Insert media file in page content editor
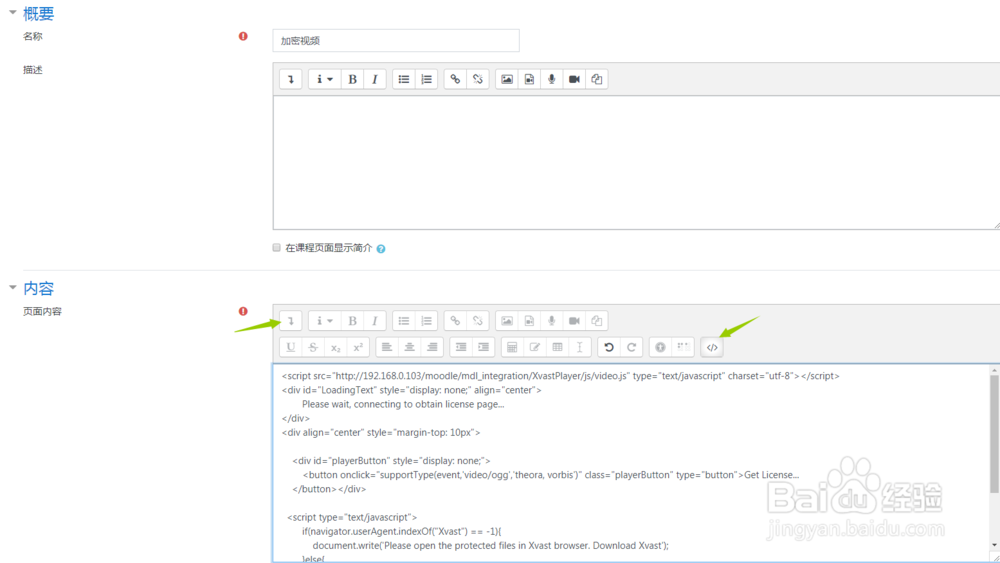Viewport: 1000px width, 563px height. (x=529, y=321)
